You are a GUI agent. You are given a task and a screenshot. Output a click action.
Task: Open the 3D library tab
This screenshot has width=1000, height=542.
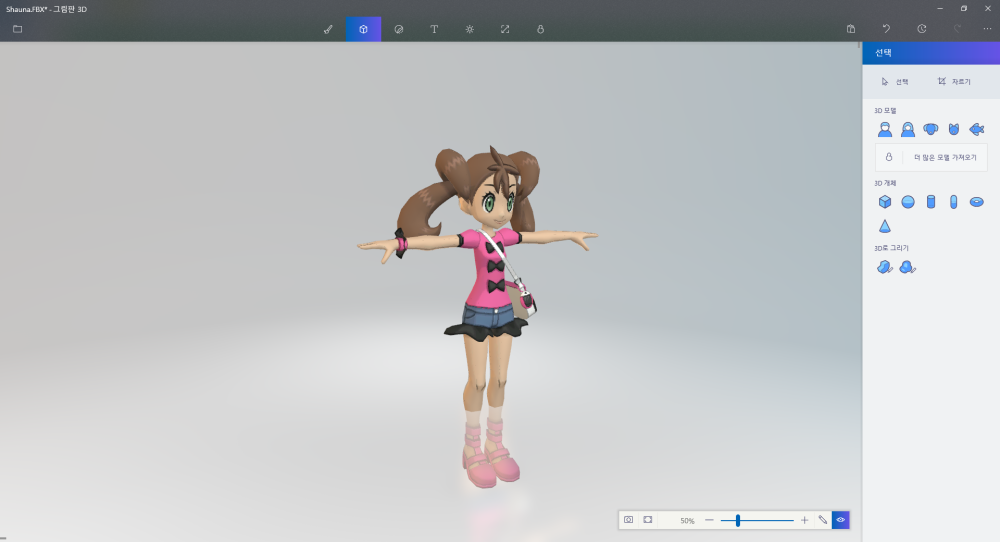[540, 29]
